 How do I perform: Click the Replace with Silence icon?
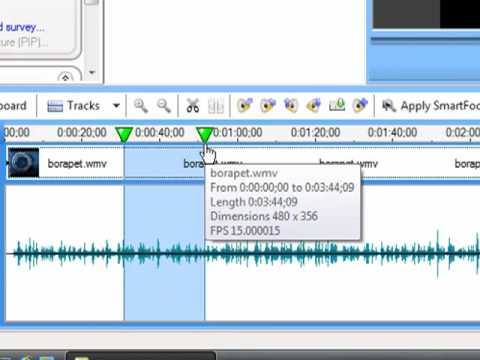click(337, 105)
